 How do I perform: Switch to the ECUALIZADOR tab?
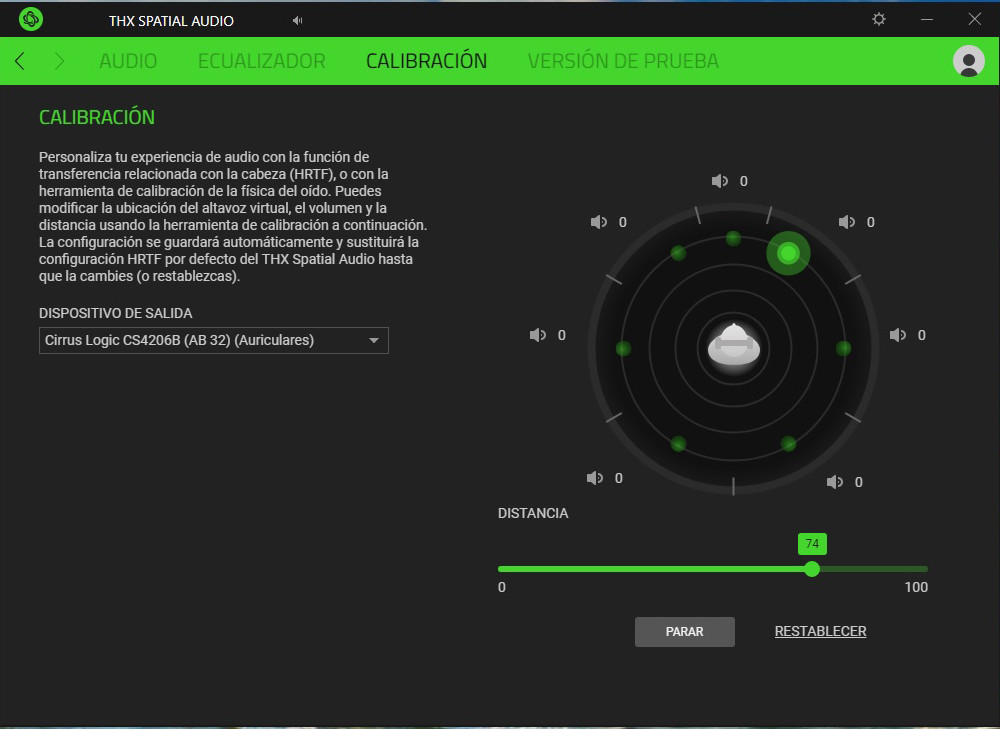(261, 61)
